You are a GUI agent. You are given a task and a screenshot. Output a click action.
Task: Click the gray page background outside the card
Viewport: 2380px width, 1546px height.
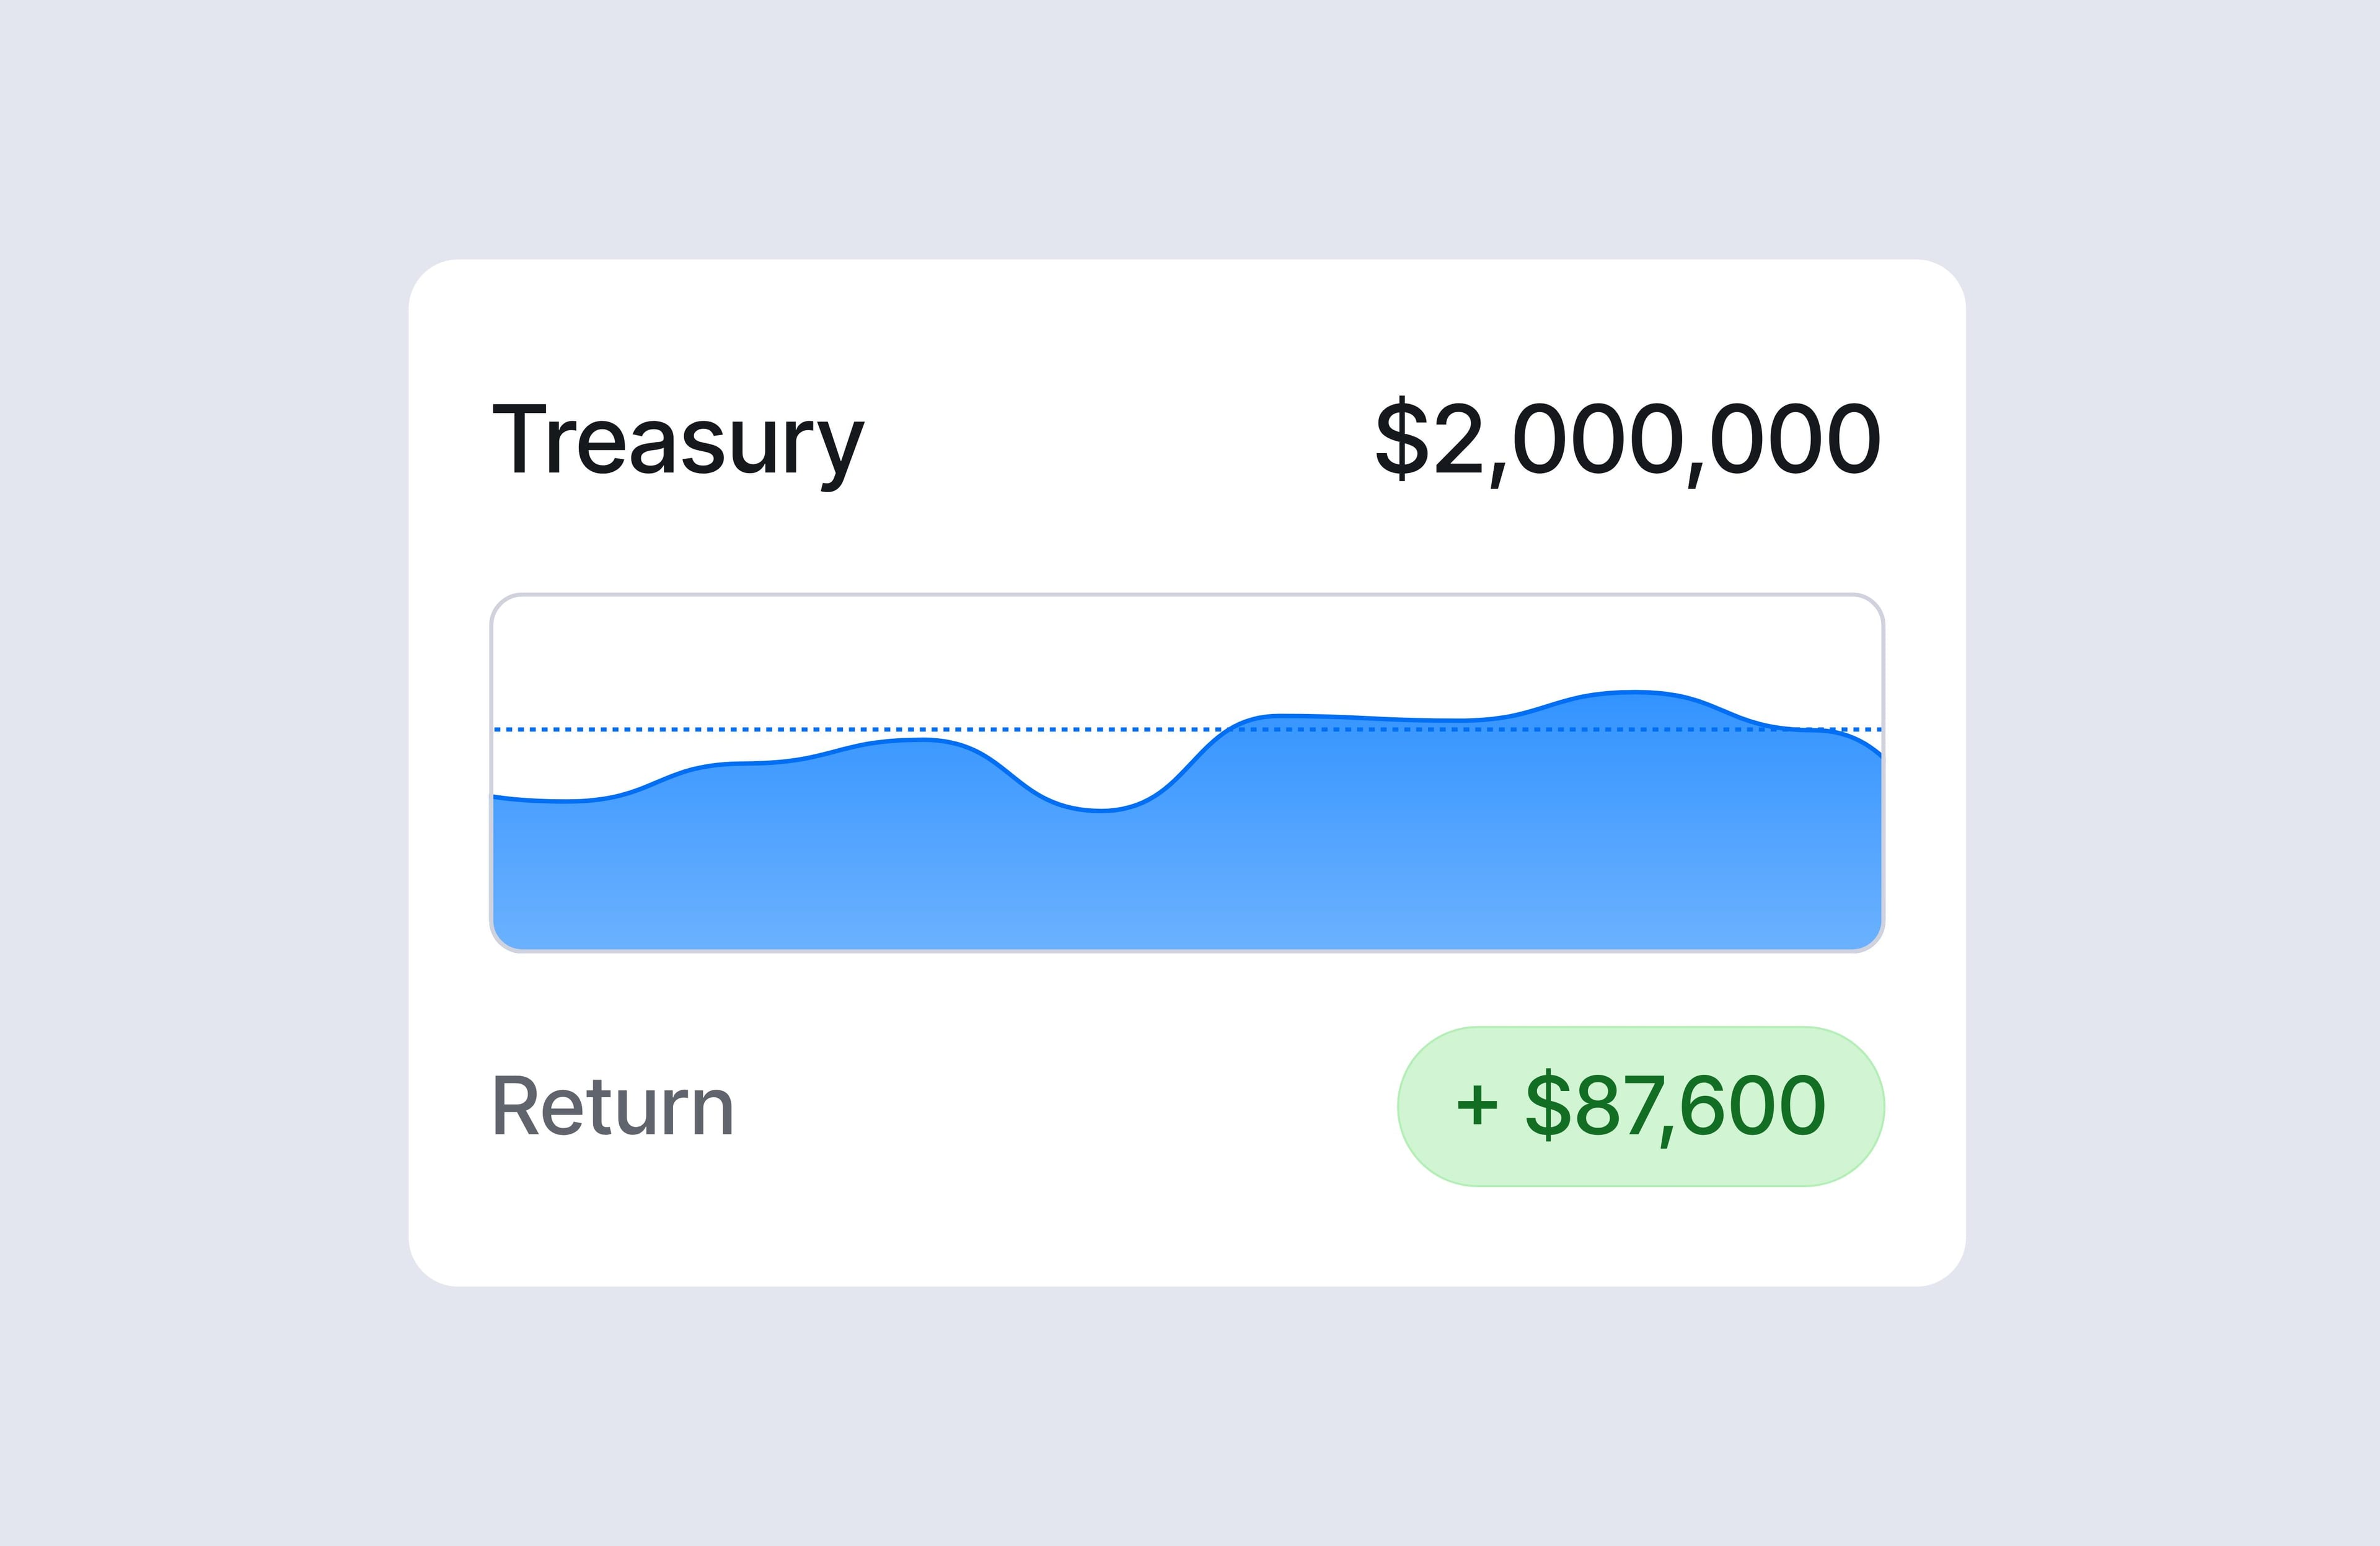click(x=200, y=800)
